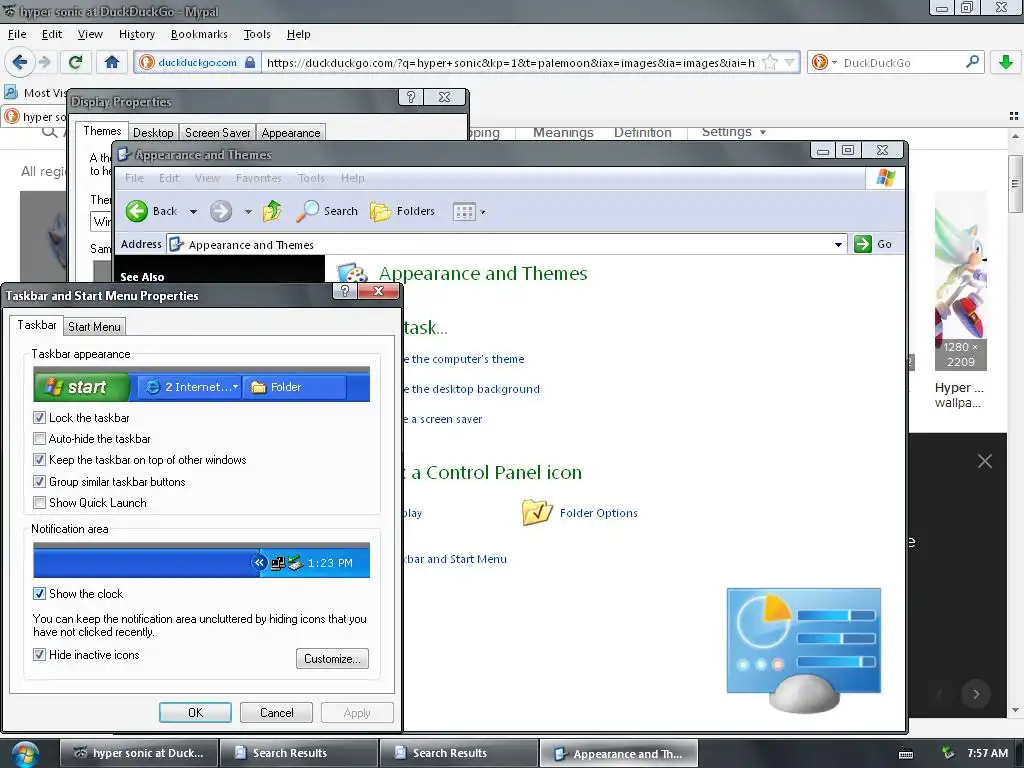Click the lock icon in address bar
The image size is (1024, 768).
tap(249, 62)
